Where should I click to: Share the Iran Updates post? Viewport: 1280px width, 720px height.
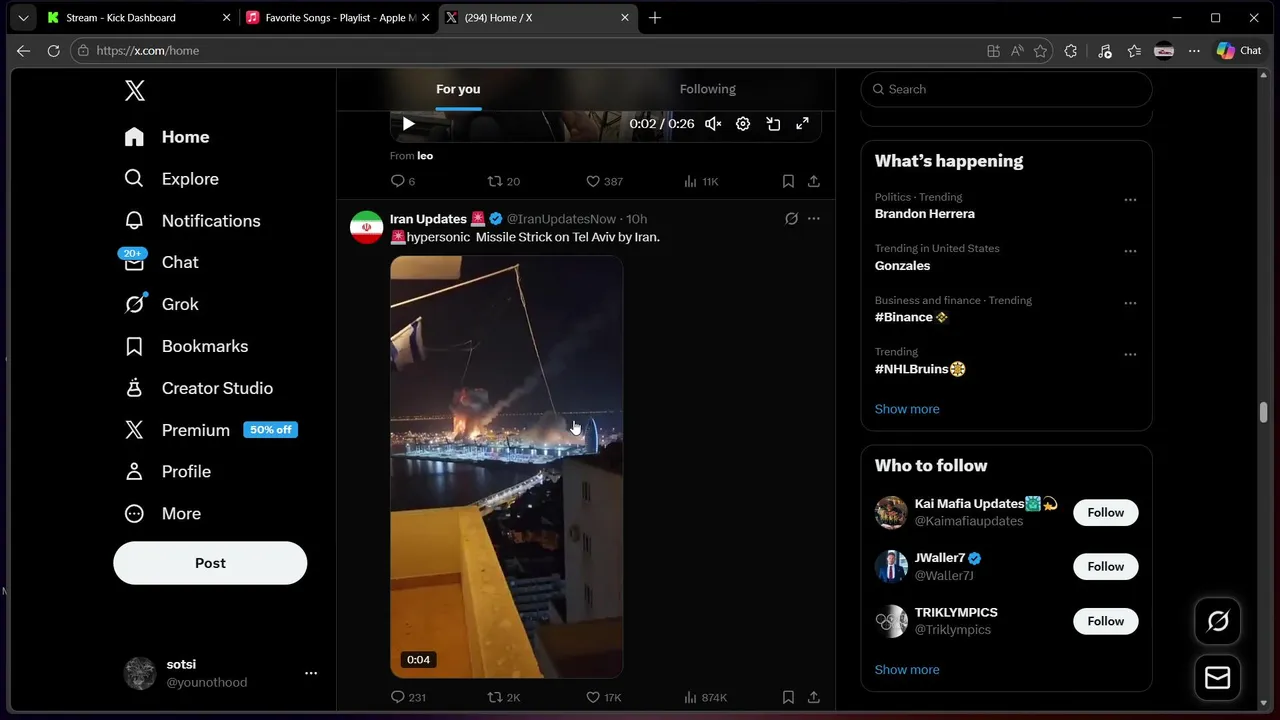click(814, 697)
